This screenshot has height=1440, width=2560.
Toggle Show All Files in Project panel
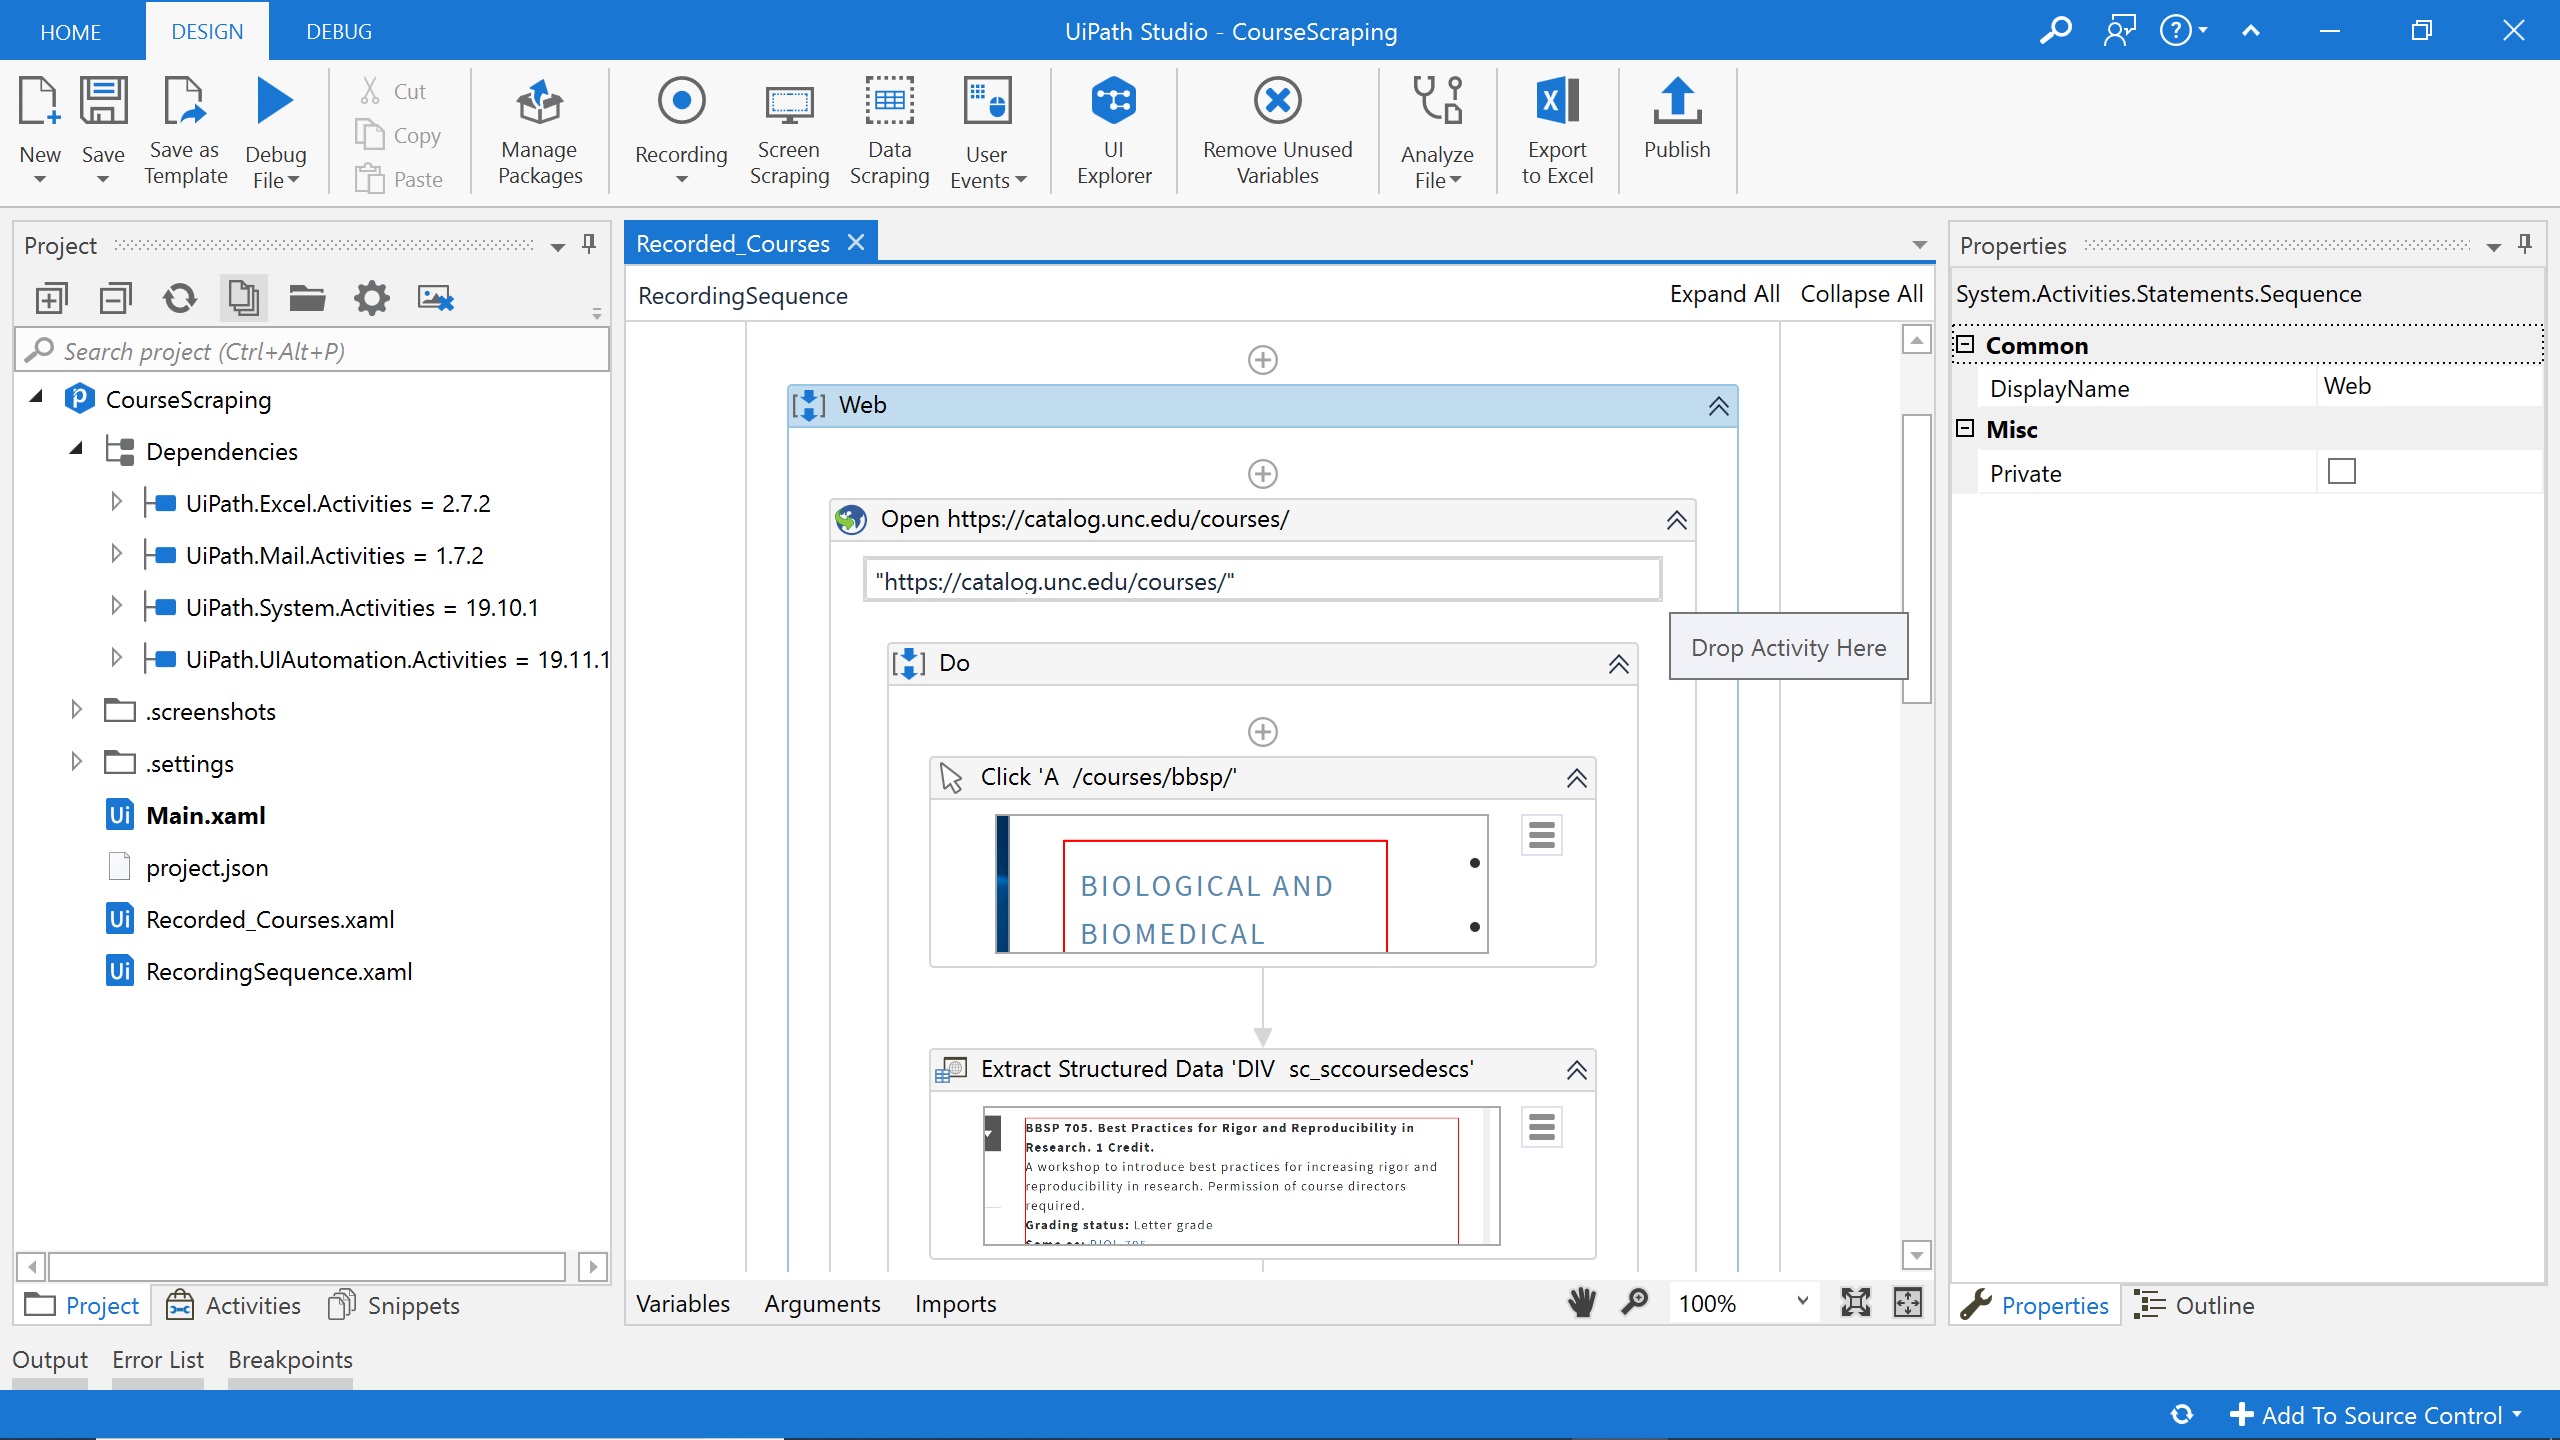tap(243, 298)
